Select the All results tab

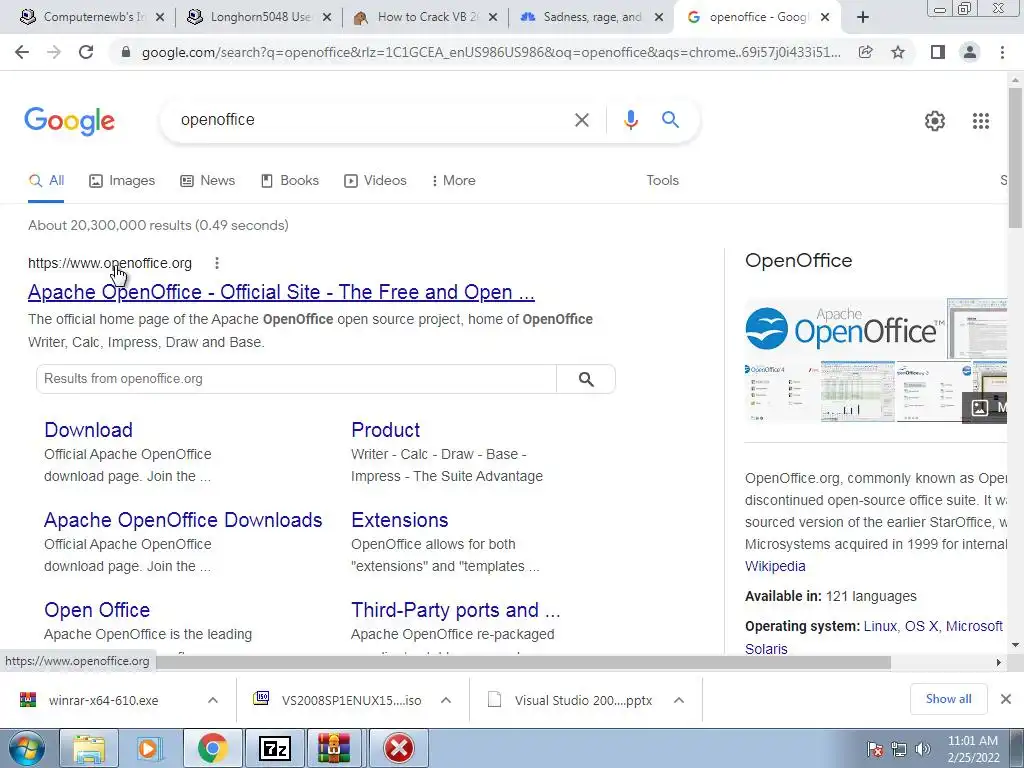pos(46,181)
